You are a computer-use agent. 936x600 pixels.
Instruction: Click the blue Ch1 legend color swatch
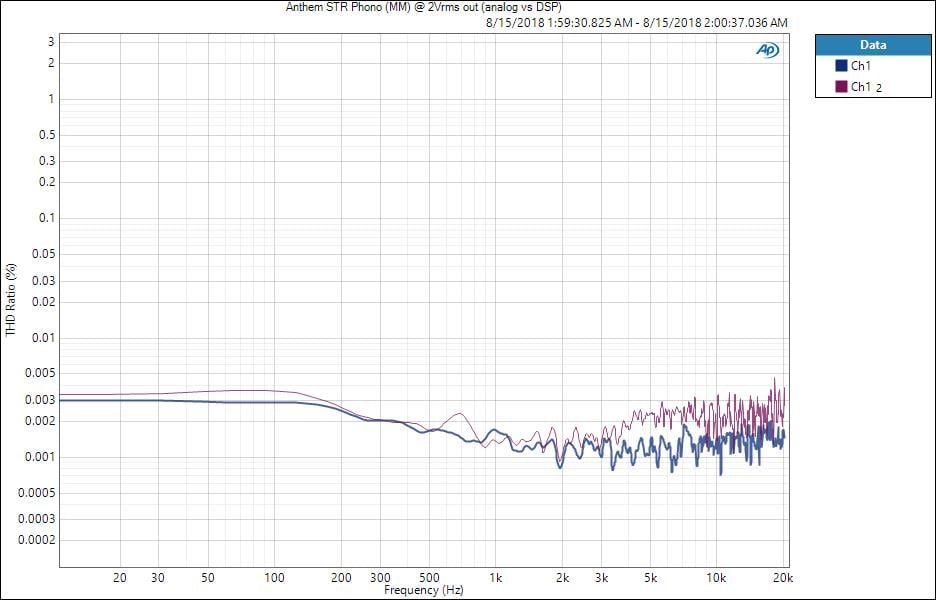(x=841, y=66)
